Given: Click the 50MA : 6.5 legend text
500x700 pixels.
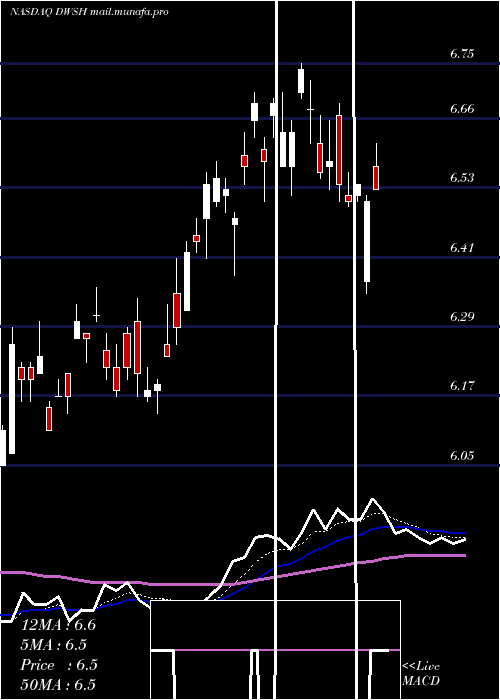Looking at the screenshot, I should pos(58,685).
